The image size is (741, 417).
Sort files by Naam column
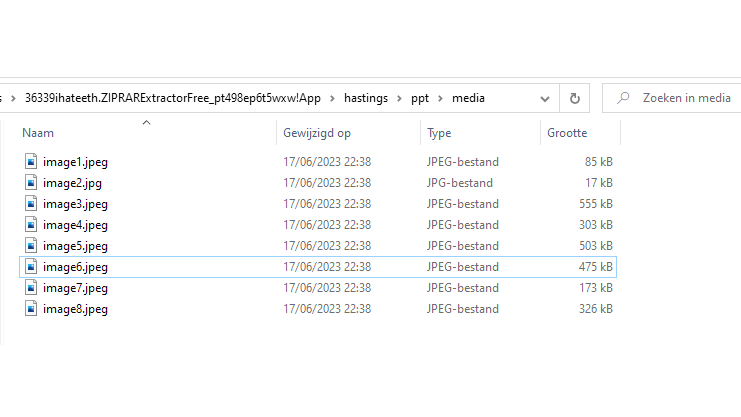click(38, 133)
